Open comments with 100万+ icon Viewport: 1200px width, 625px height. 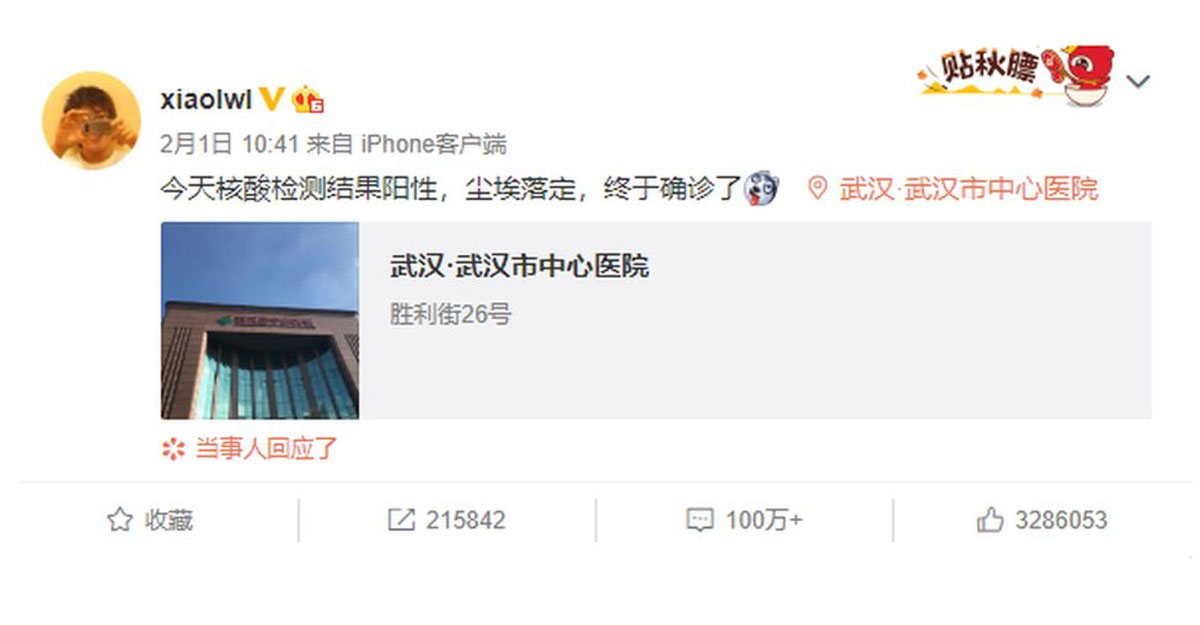pos(744,520)
